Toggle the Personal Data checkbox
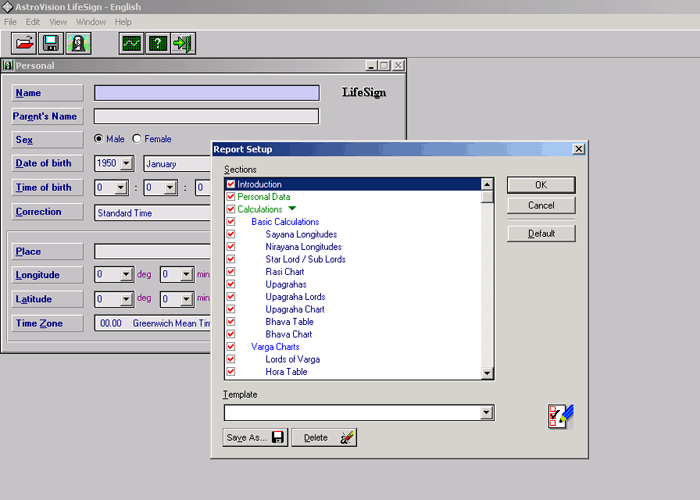 point(231,196)
